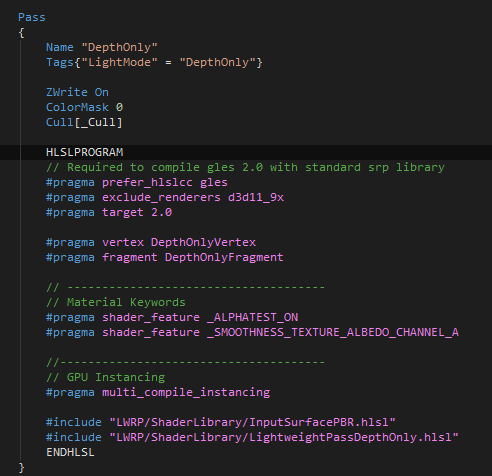Click the Tags LightMode DepthOnly line

point(154,62)
